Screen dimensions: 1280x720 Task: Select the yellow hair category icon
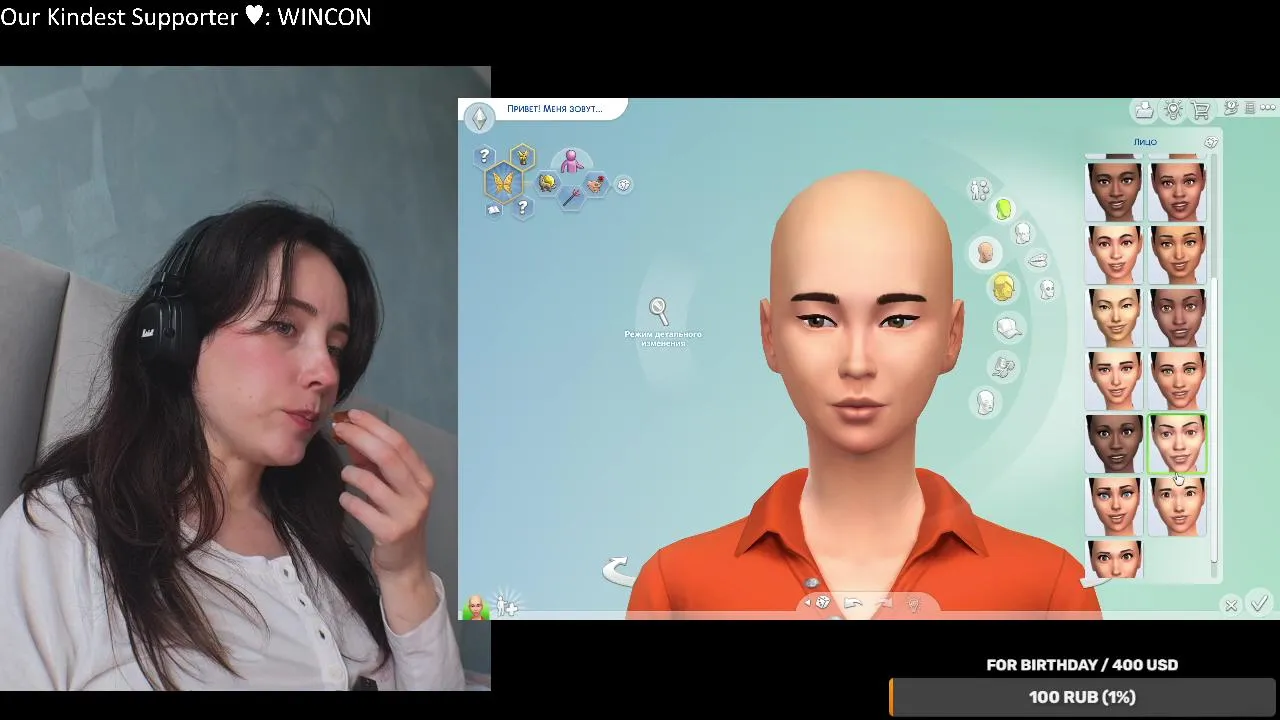[x=1003, y=288]
